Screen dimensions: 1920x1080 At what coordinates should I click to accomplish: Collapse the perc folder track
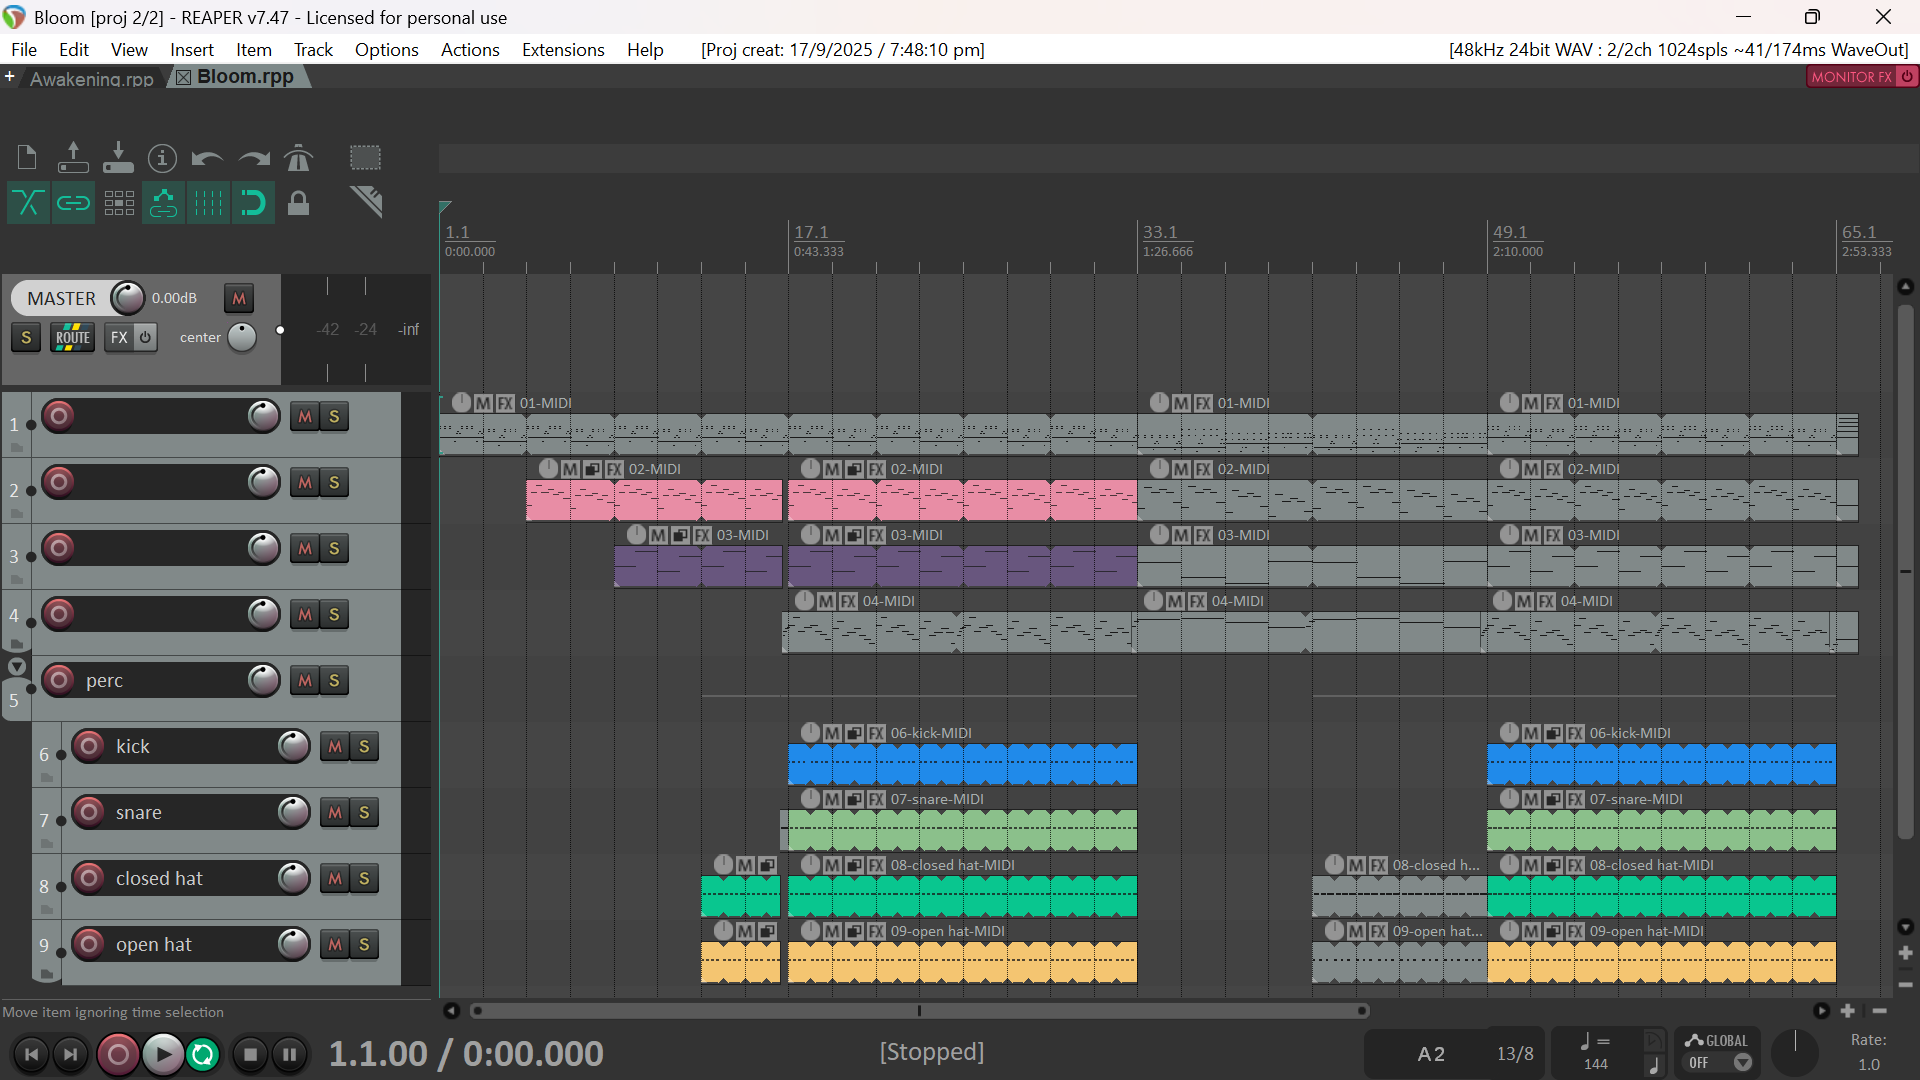(x=17, y=667)
